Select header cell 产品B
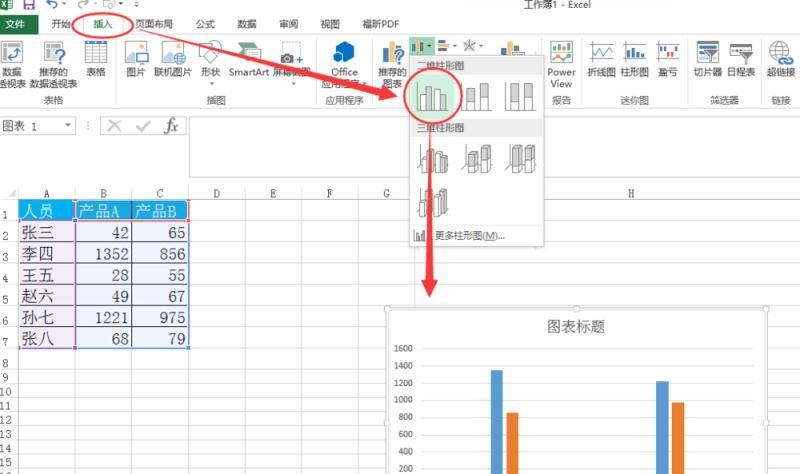The width and height of the screenshot is (800, 474). pyautogui.click(x=160, y=210)
